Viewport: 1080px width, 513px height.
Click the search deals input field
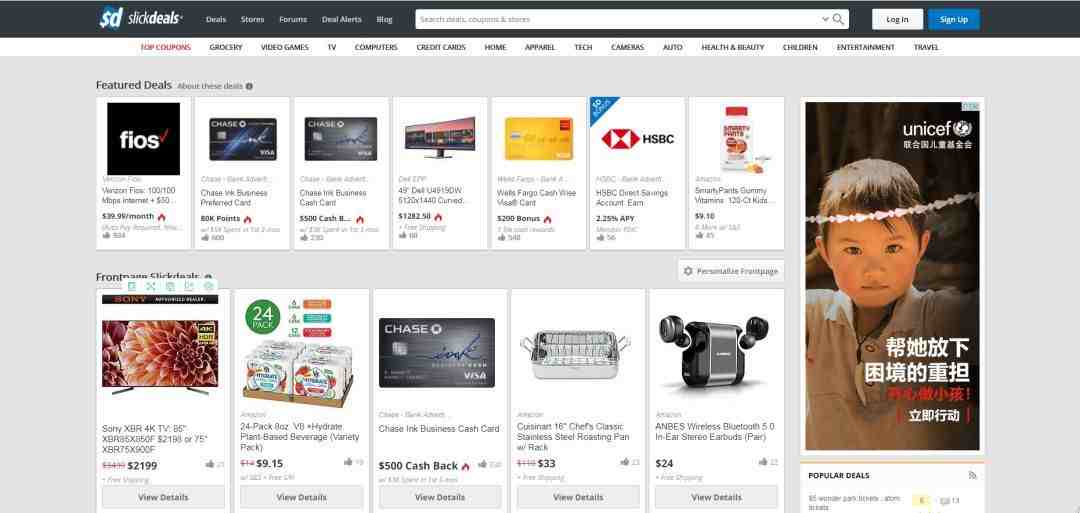[x=615, y=19]
